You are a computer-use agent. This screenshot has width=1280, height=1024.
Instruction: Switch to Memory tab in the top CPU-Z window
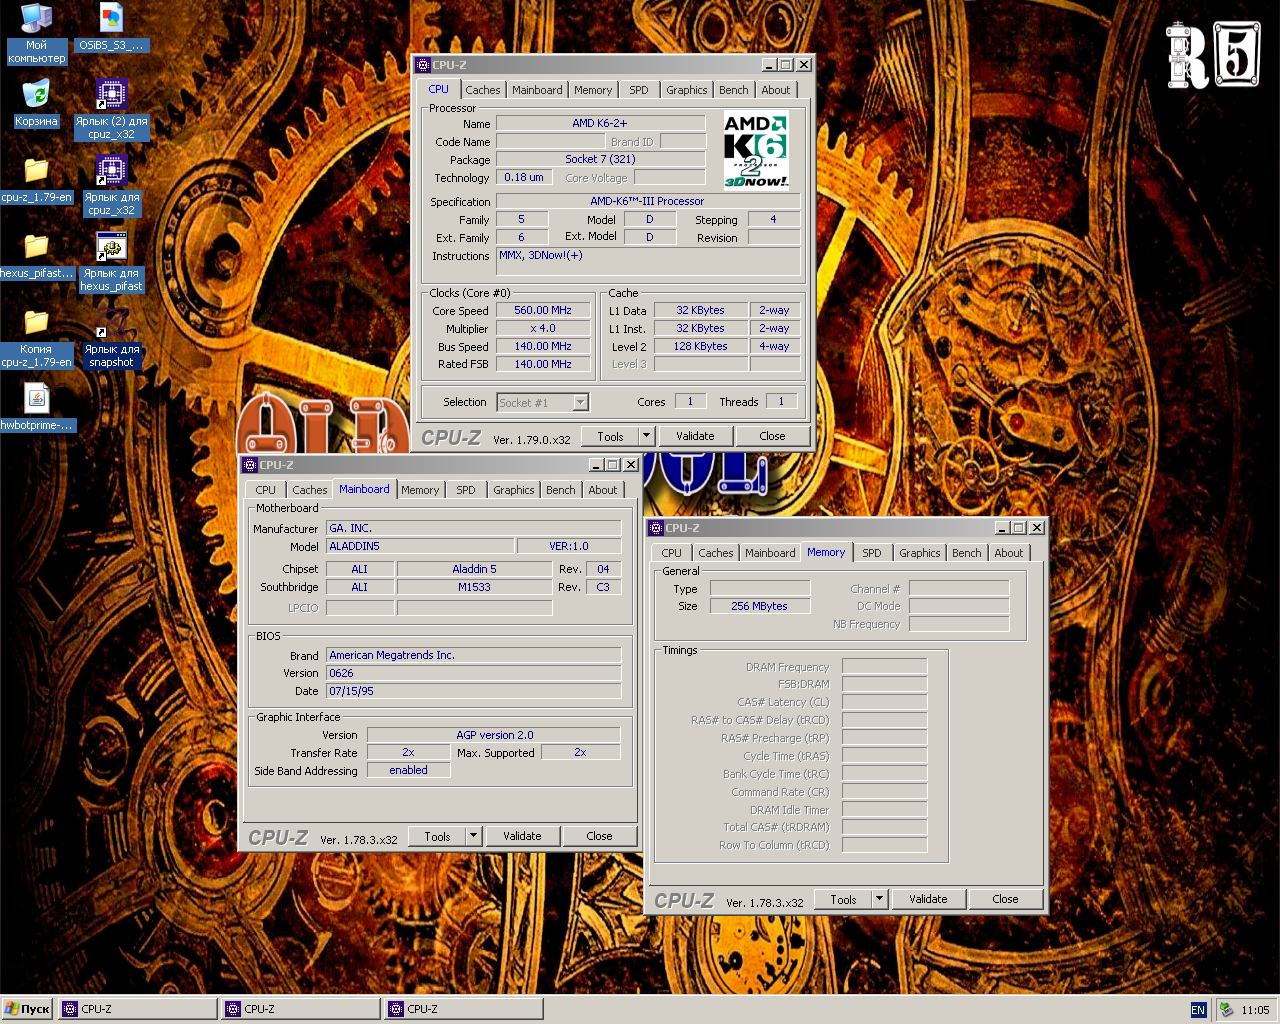coord(593,90)
